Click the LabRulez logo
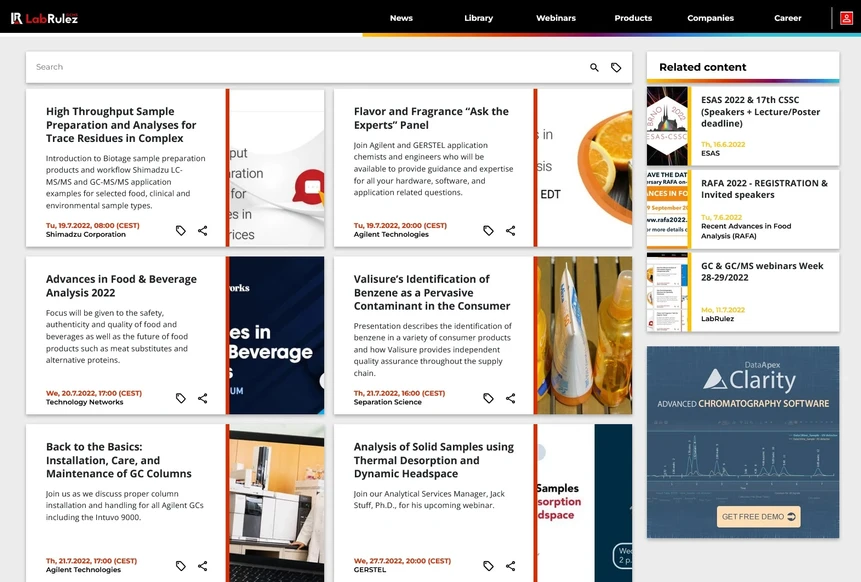Screen dimensions: 861x582 click(44, 18)
